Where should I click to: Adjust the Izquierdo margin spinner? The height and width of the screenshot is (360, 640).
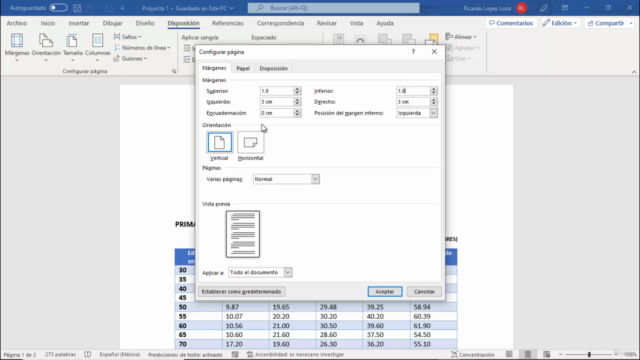[297, 102]
